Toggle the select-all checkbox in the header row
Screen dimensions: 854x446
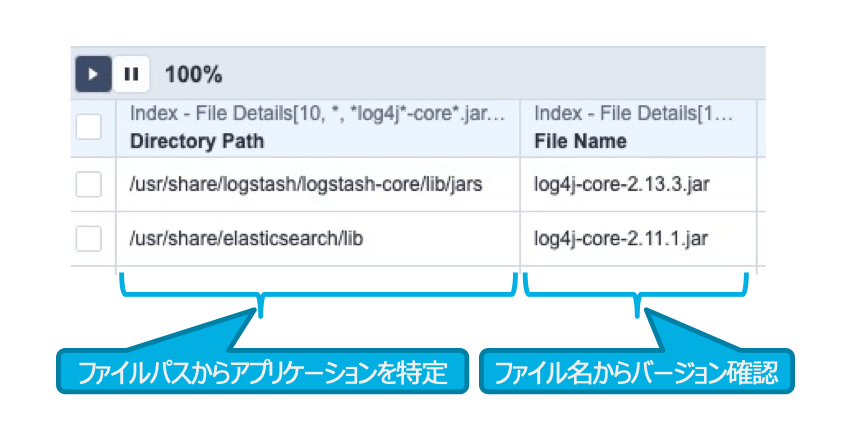point(88,127)
